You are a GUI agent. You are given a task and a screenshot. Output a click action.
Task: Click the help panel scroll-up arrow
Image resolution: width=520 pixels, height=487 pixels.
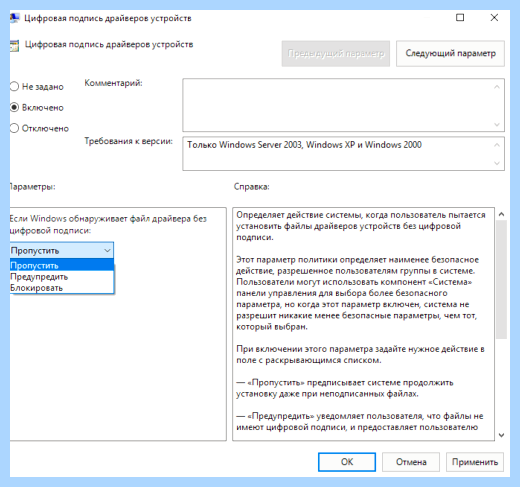pyautogui.click(x=501, y=214)
